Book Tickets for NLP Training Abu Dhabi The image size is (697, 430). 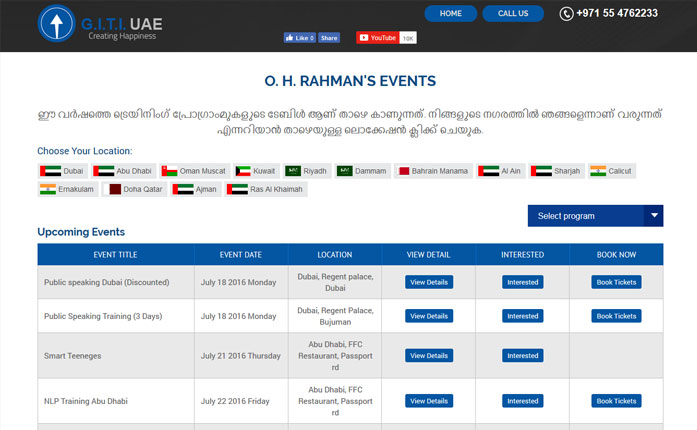coord(616,401)
